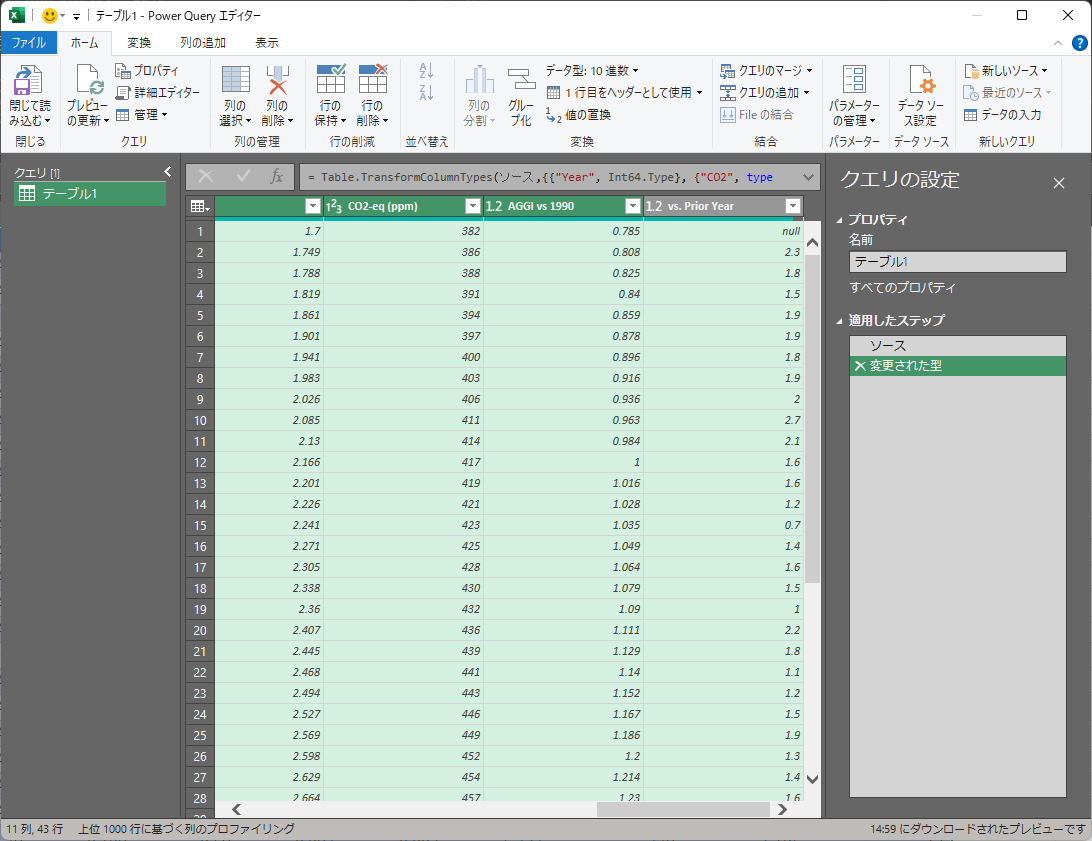Click the 名前 name input field

pos(958,262)
